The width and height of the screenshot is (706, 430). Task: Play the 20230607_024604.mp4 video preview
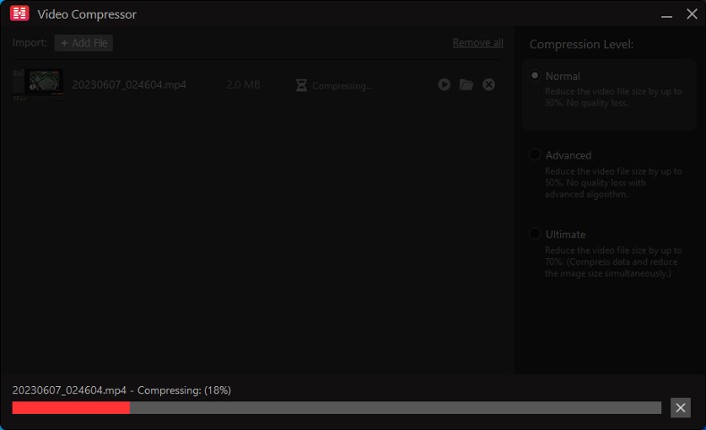point(444,85)
